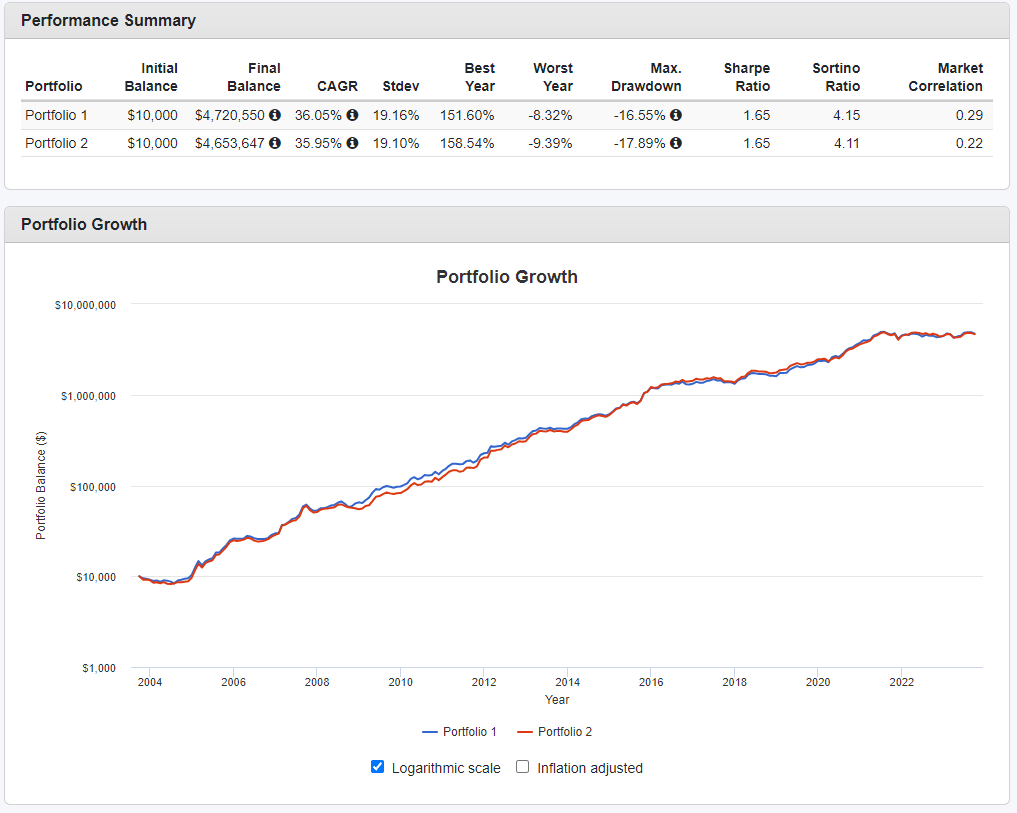Viewport: 1017px width, 813px height.
Task: Click info icon next to Portfolio 2 final balance $4,653,647
Action: (275, 143)
